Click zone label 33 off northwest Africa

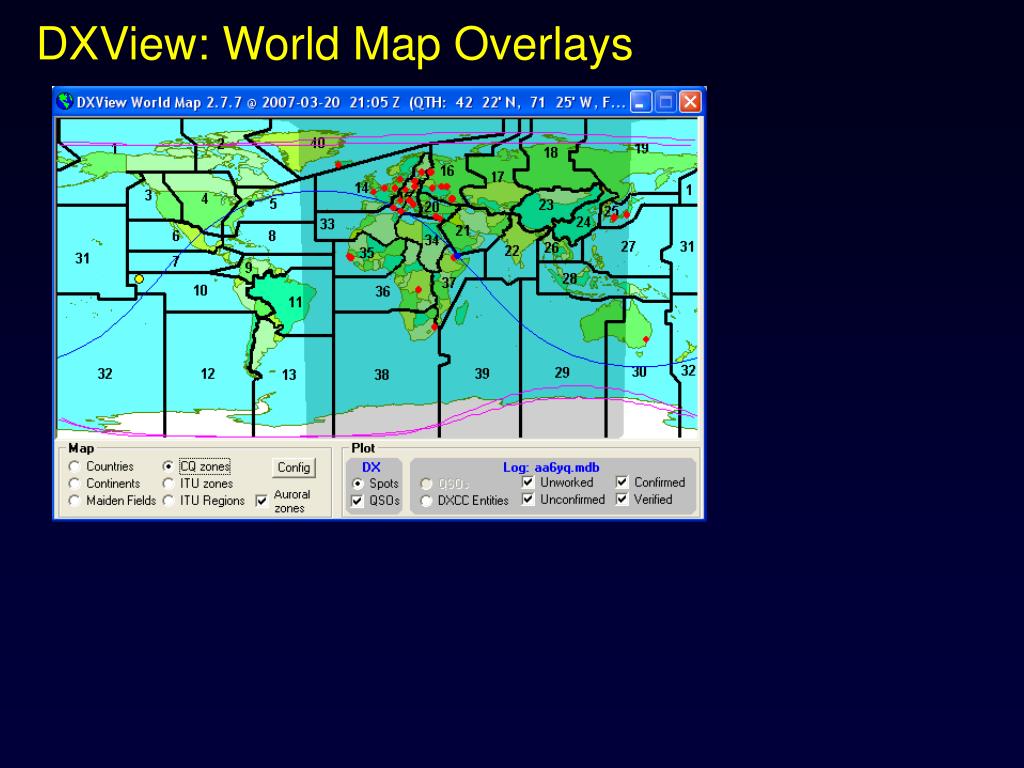coord(327,224)
